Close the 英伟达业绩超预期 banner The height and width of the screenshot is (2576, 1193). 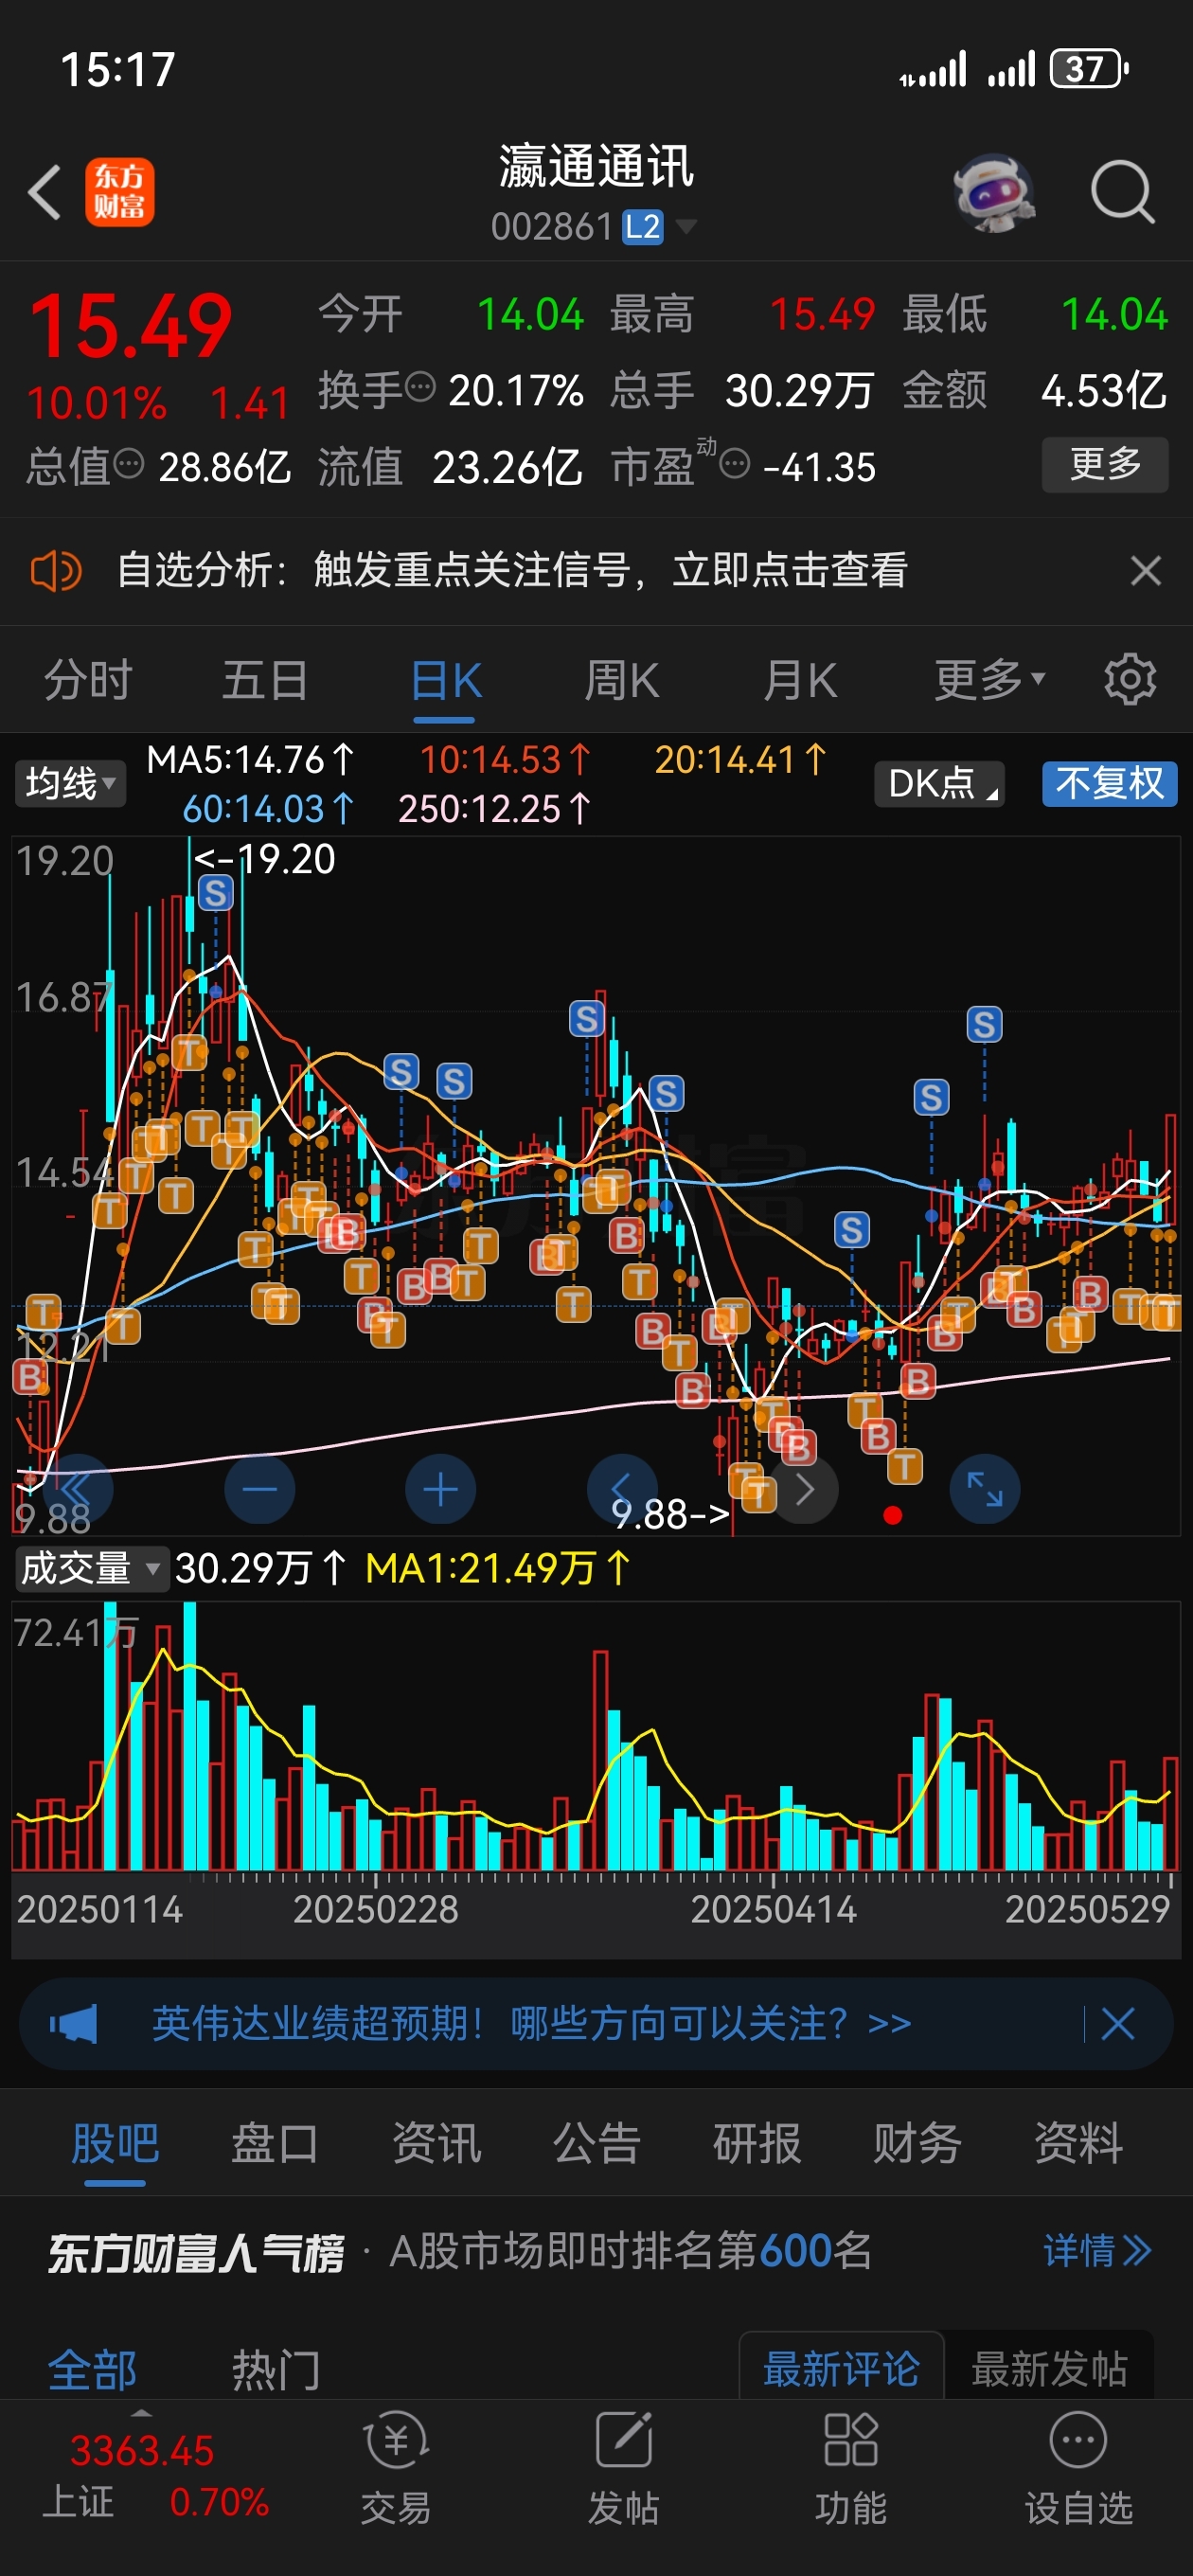coord(1117,2024)
